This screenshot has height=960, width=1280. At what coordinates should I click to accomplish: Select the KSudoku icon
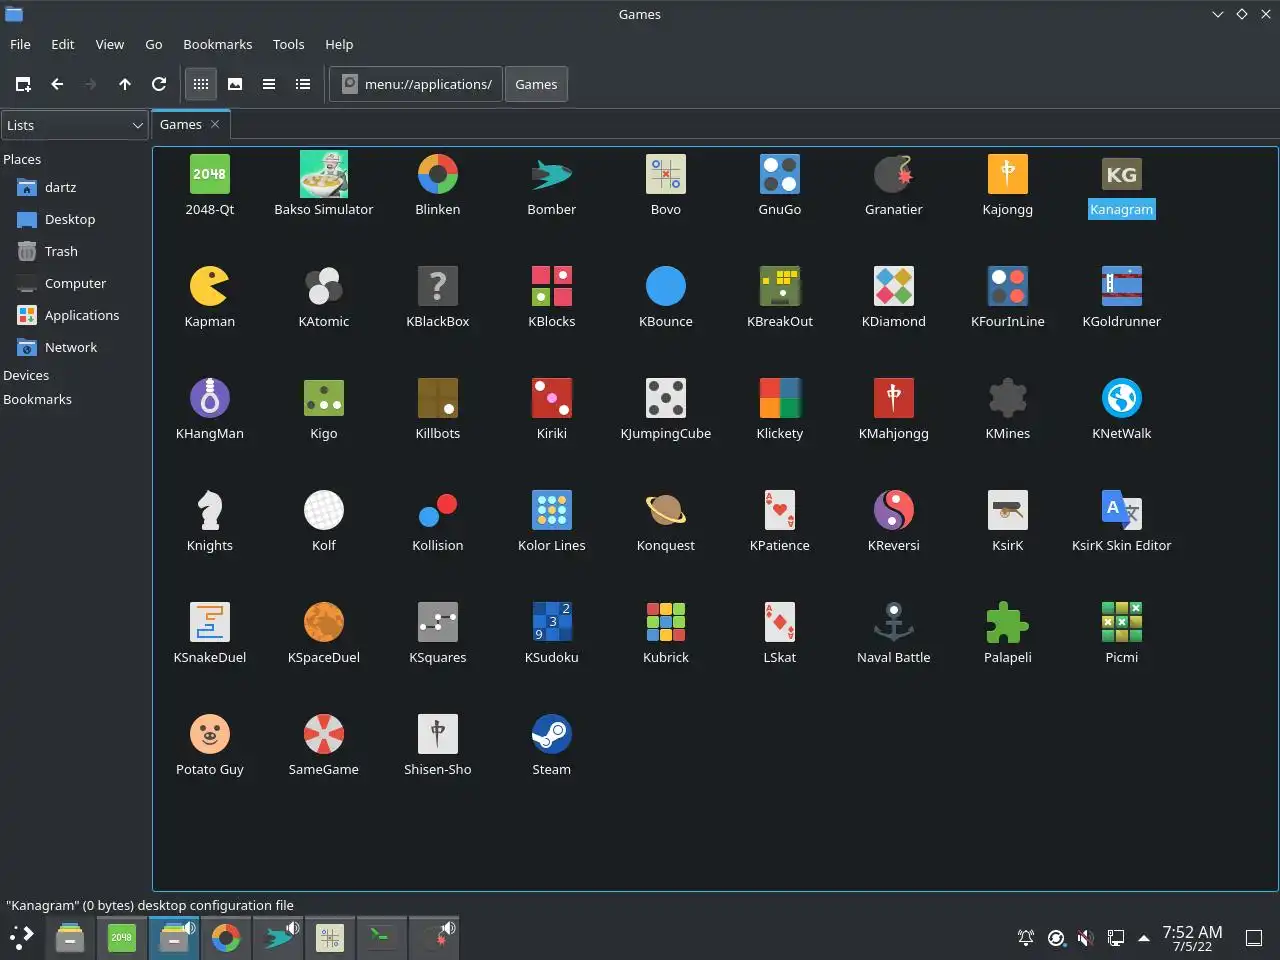point(552,622)
